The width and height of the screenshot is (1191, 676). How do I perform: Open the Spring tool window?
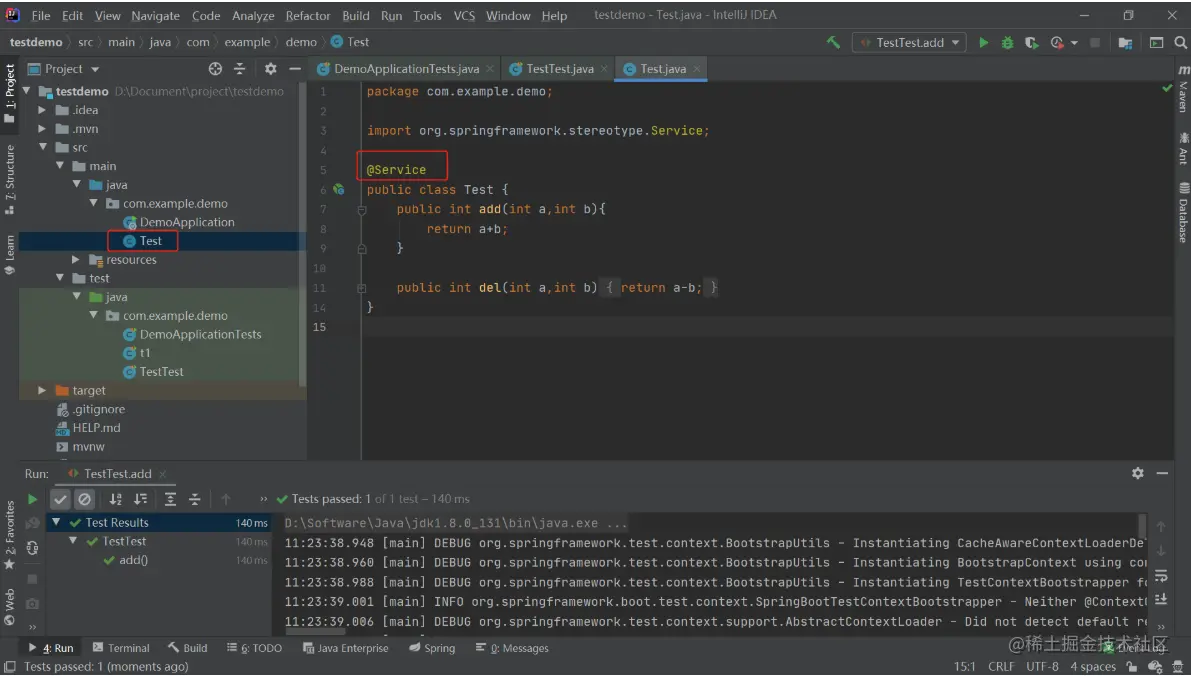(432, 648)
